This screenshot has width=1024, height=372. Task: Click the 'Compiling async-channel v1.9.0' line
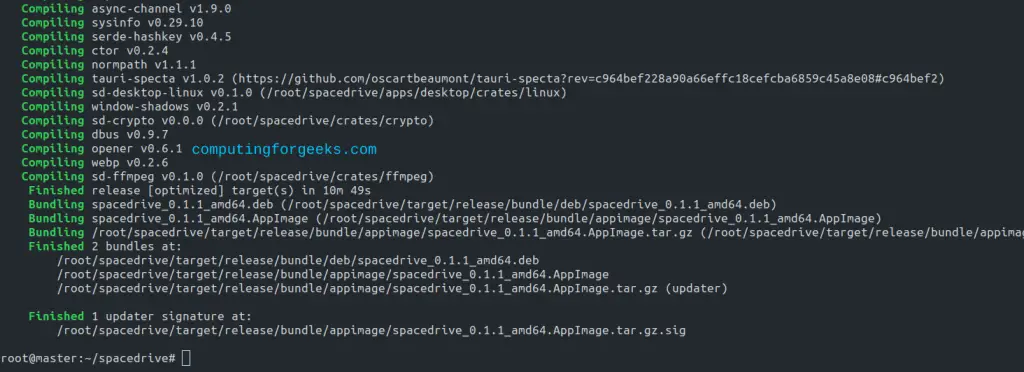point(126,9)
